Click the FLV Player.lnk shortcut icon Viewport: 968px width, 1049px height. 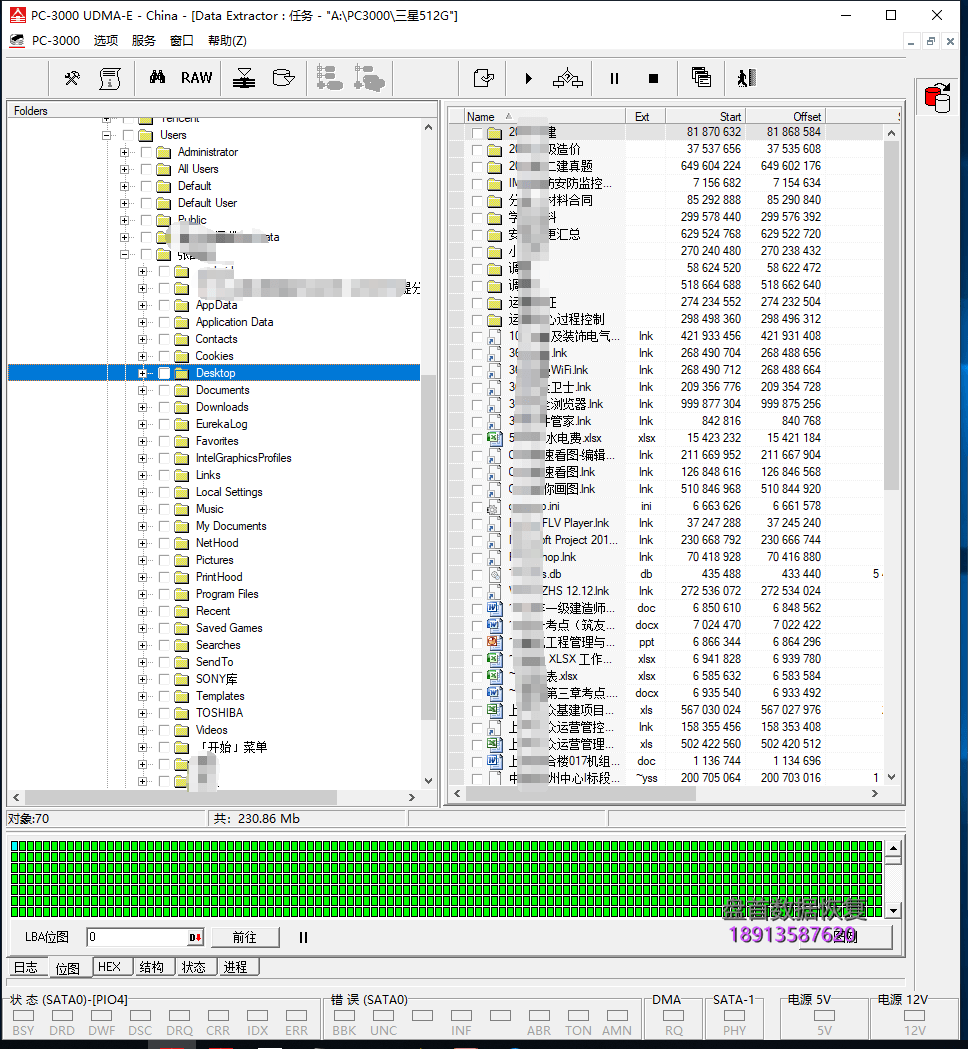[494, 523]
